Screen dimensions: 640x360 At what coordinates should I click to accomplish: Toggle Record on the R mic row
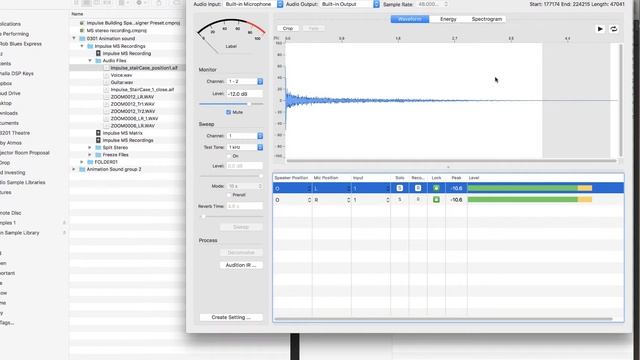point(418,200)
